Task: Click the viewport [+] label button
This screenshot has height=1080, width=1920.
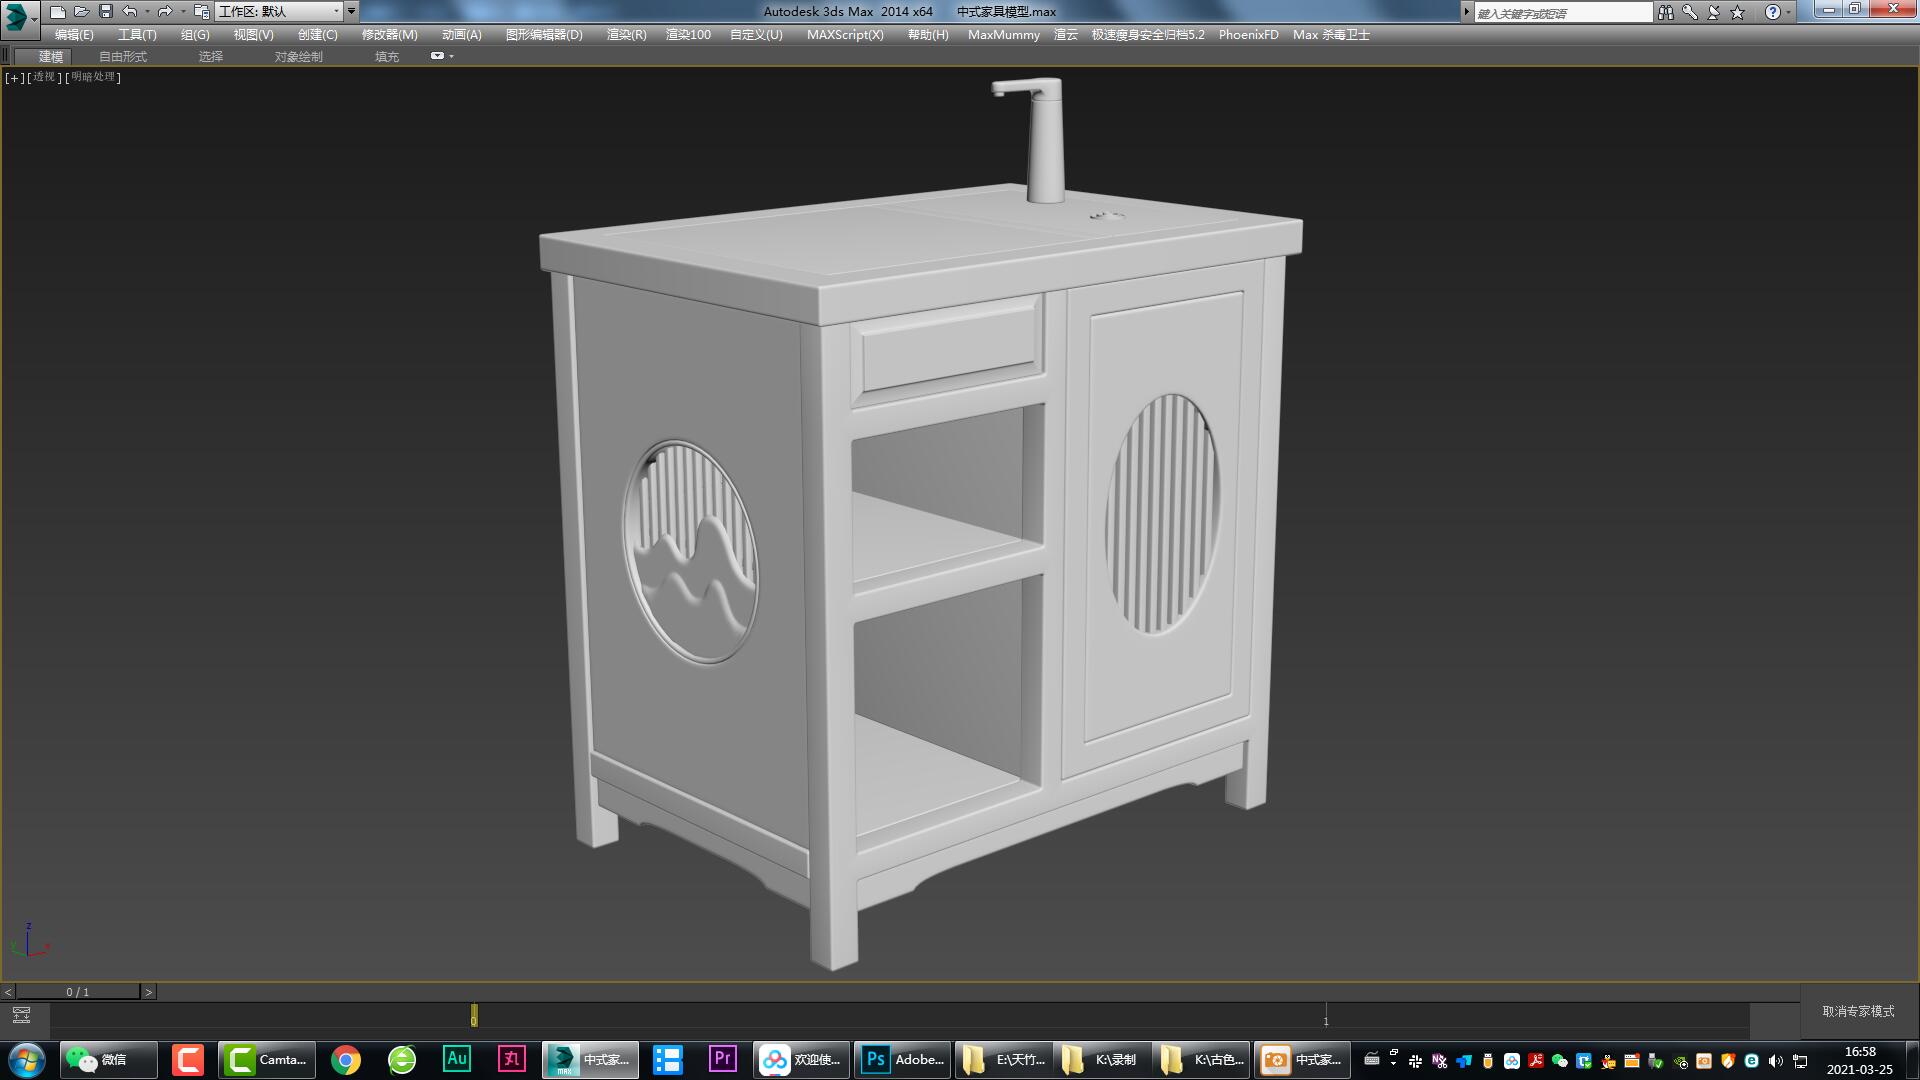Action: [14, 77]
